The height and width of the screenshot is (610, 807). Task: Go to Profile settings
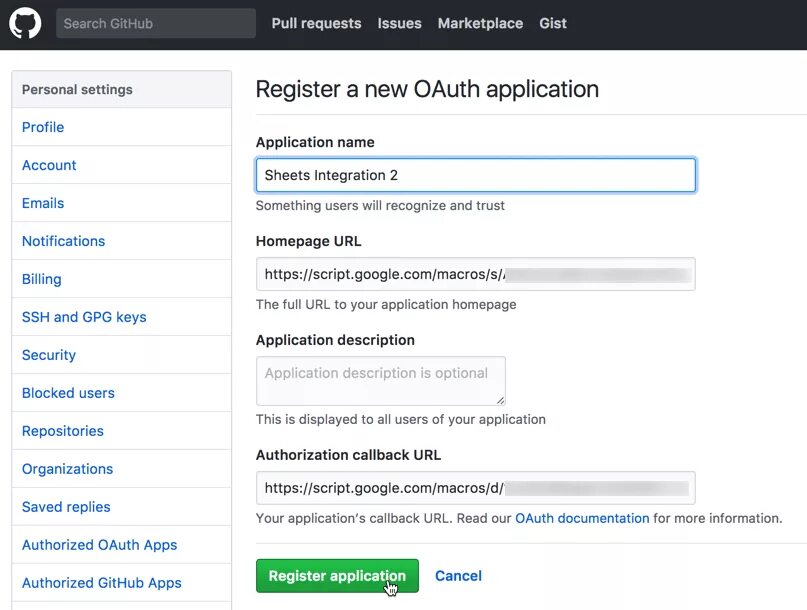[42, 127]
